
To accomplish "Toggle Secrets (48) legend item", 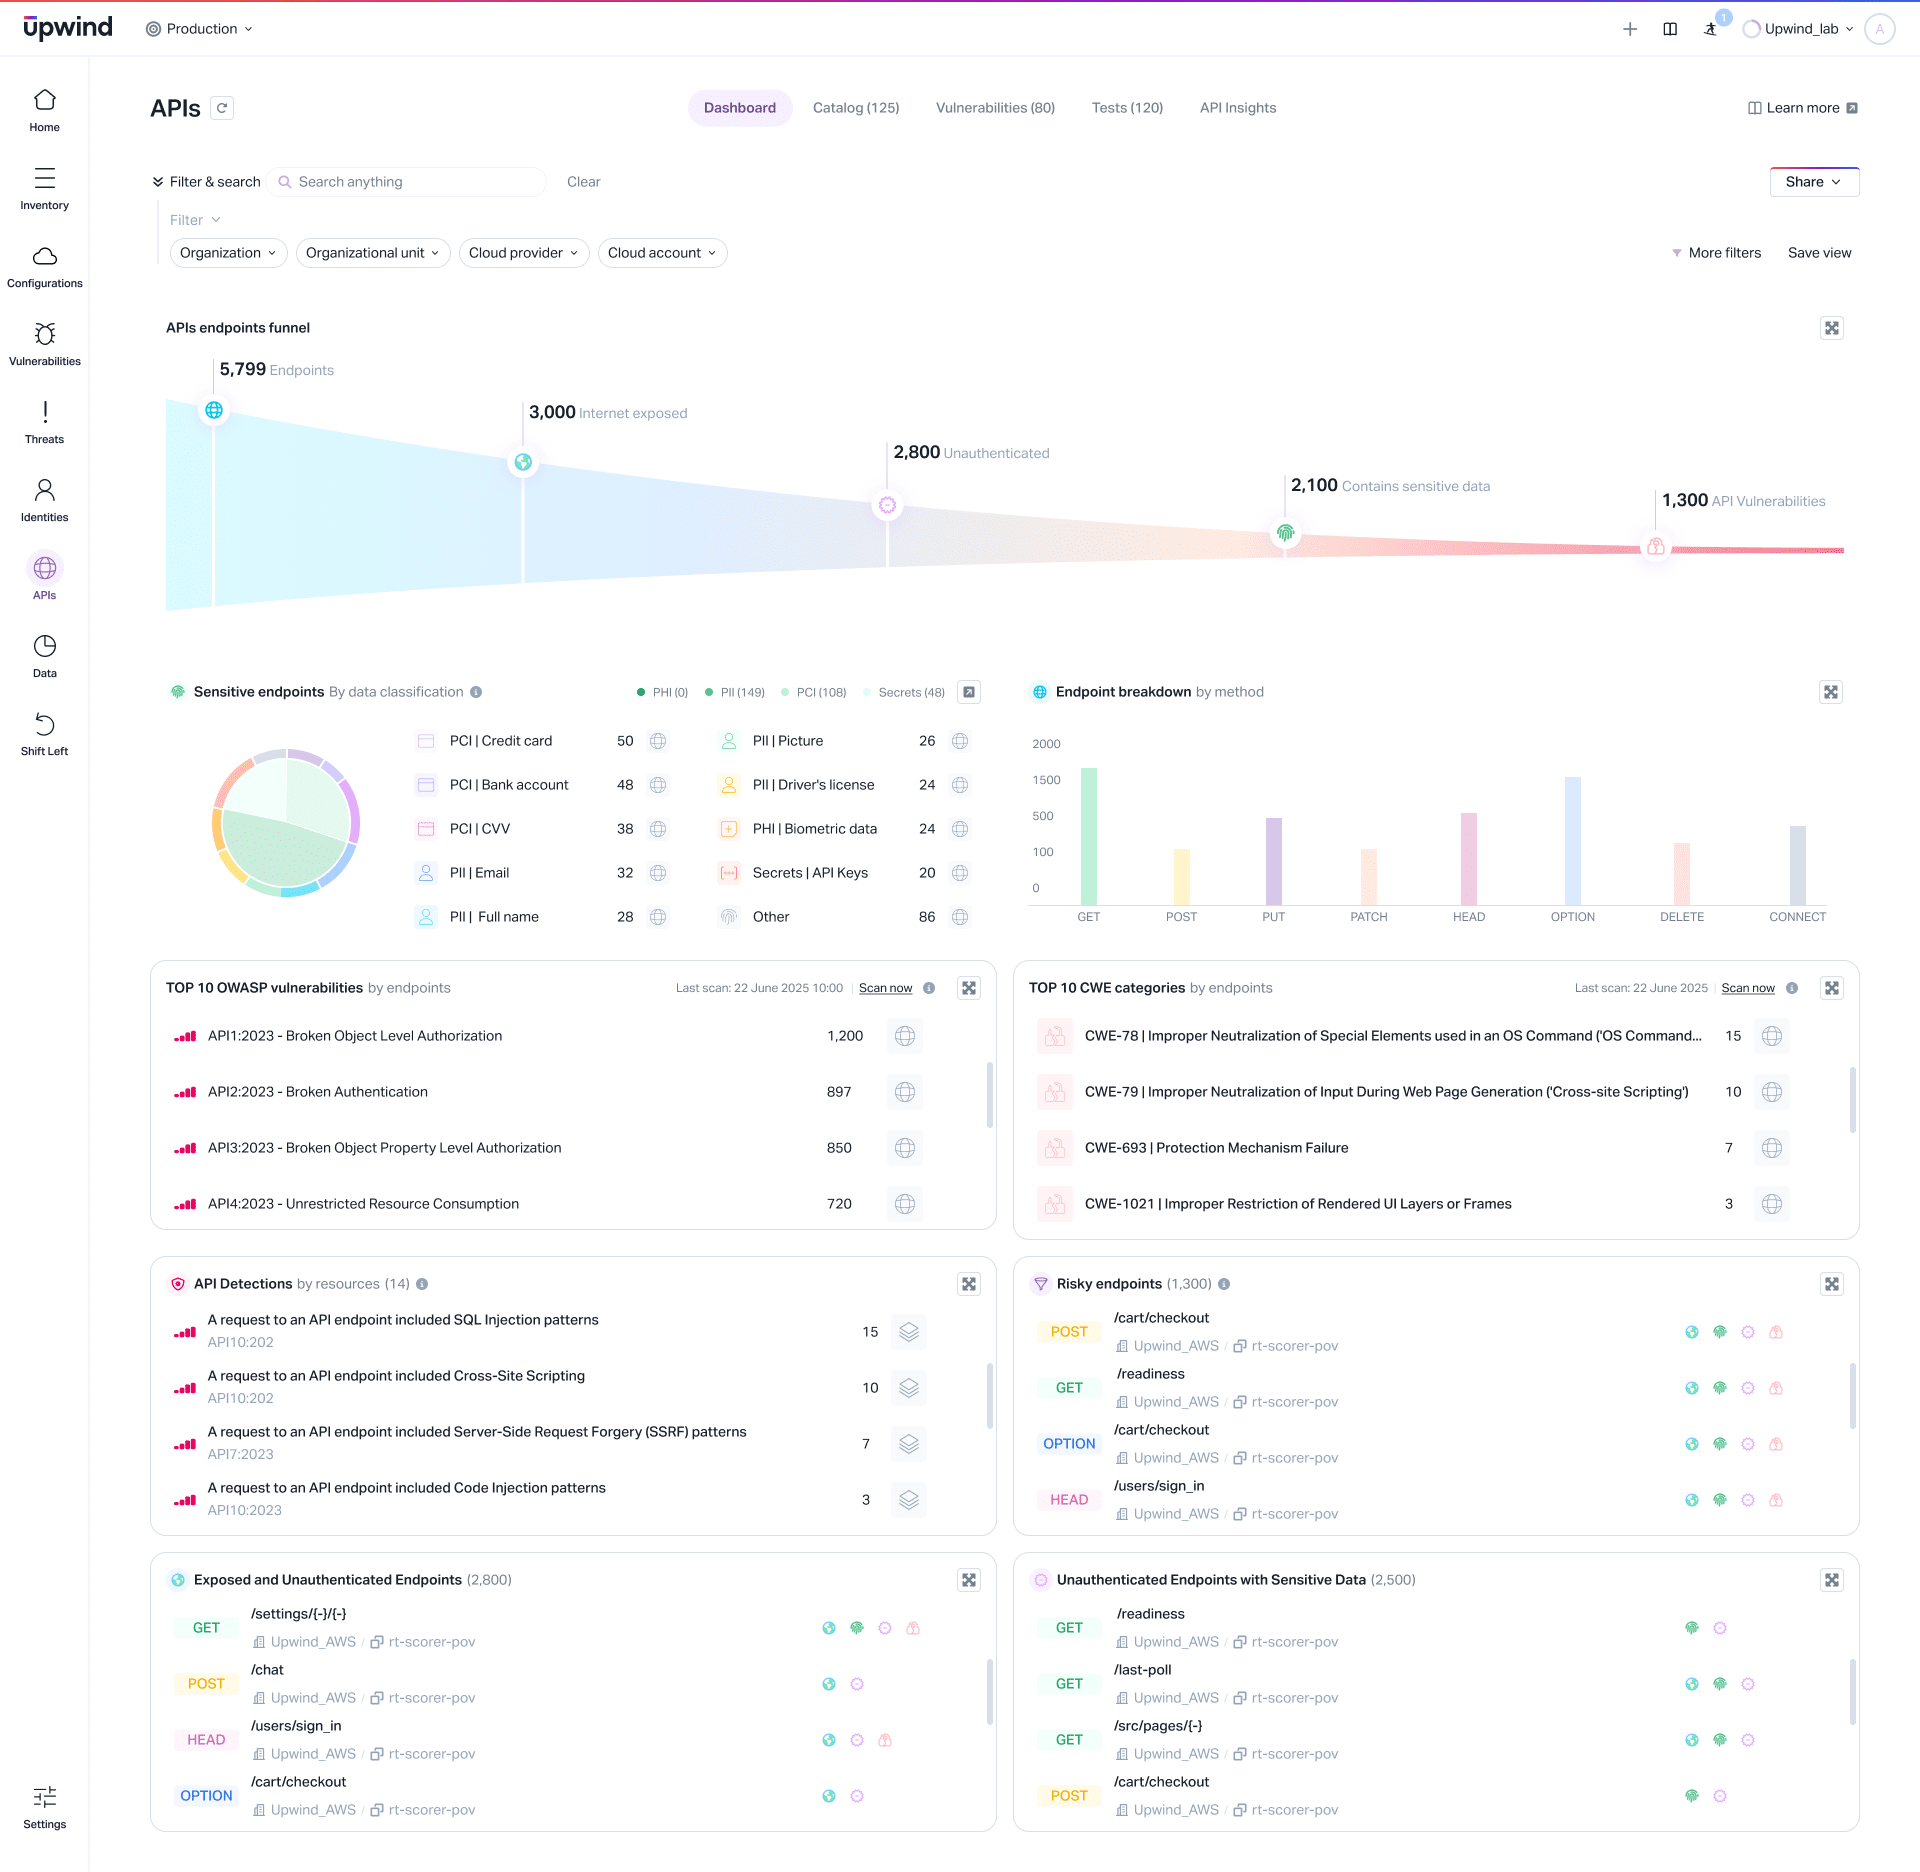I will 904,692.
